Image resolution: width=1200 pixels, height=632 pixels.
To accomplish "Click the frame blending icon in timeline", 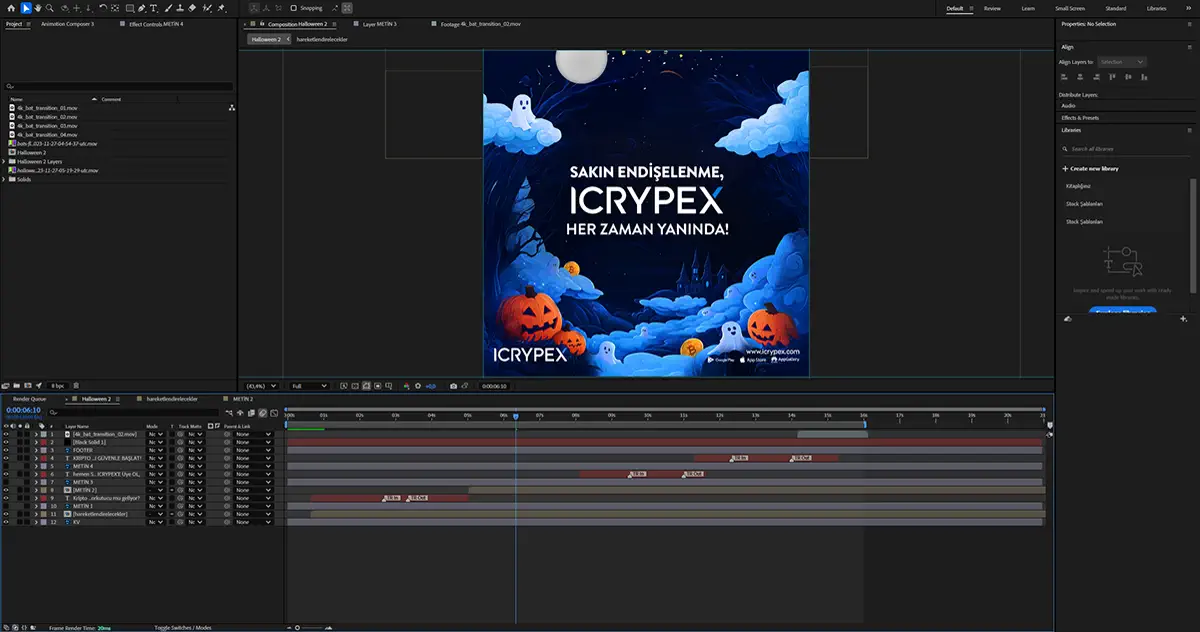I will 251,412.
